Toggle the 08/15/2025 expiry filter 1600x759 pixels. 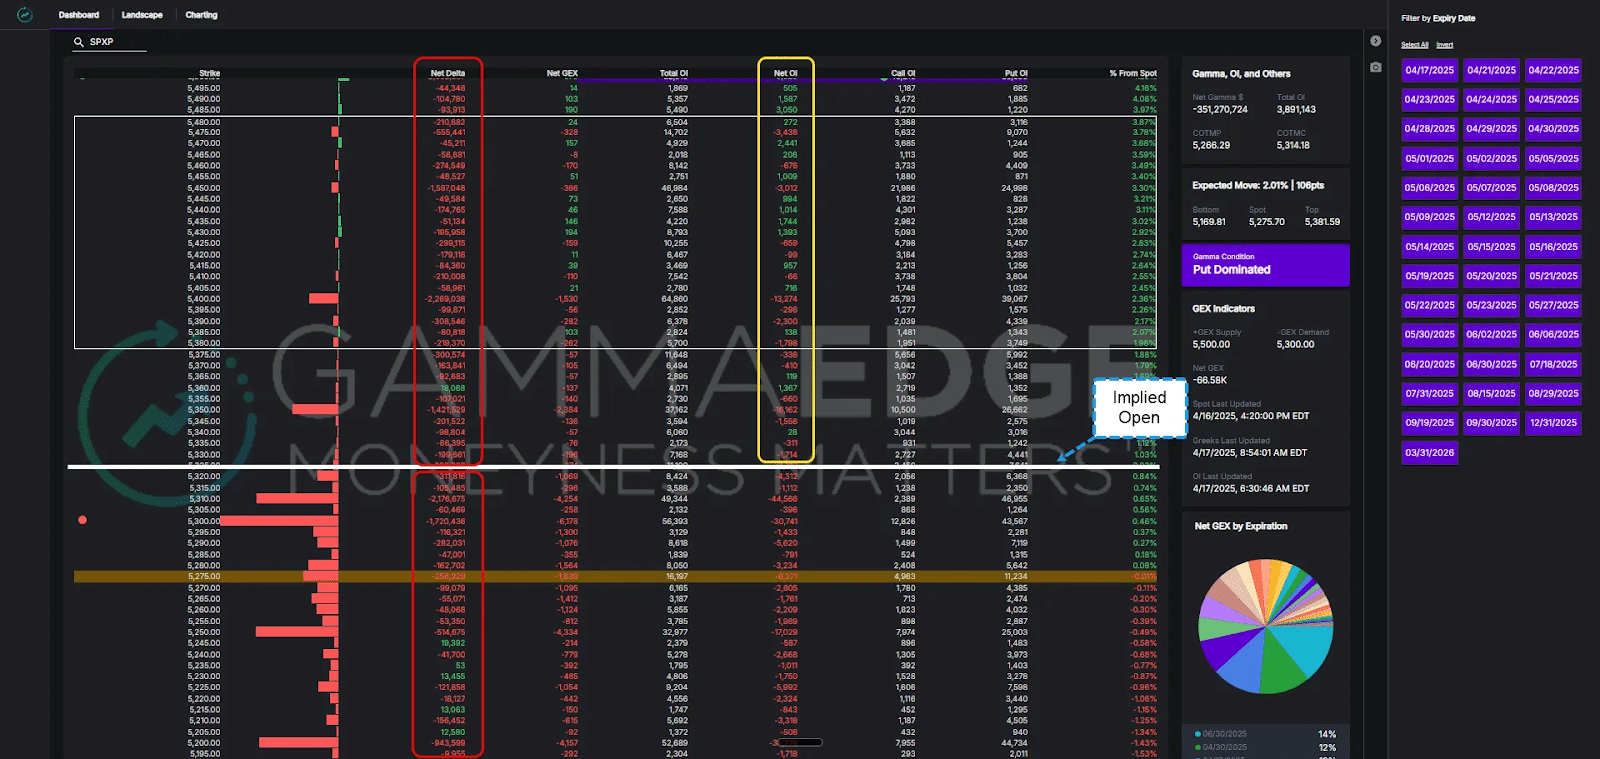tap(1491, 393)
